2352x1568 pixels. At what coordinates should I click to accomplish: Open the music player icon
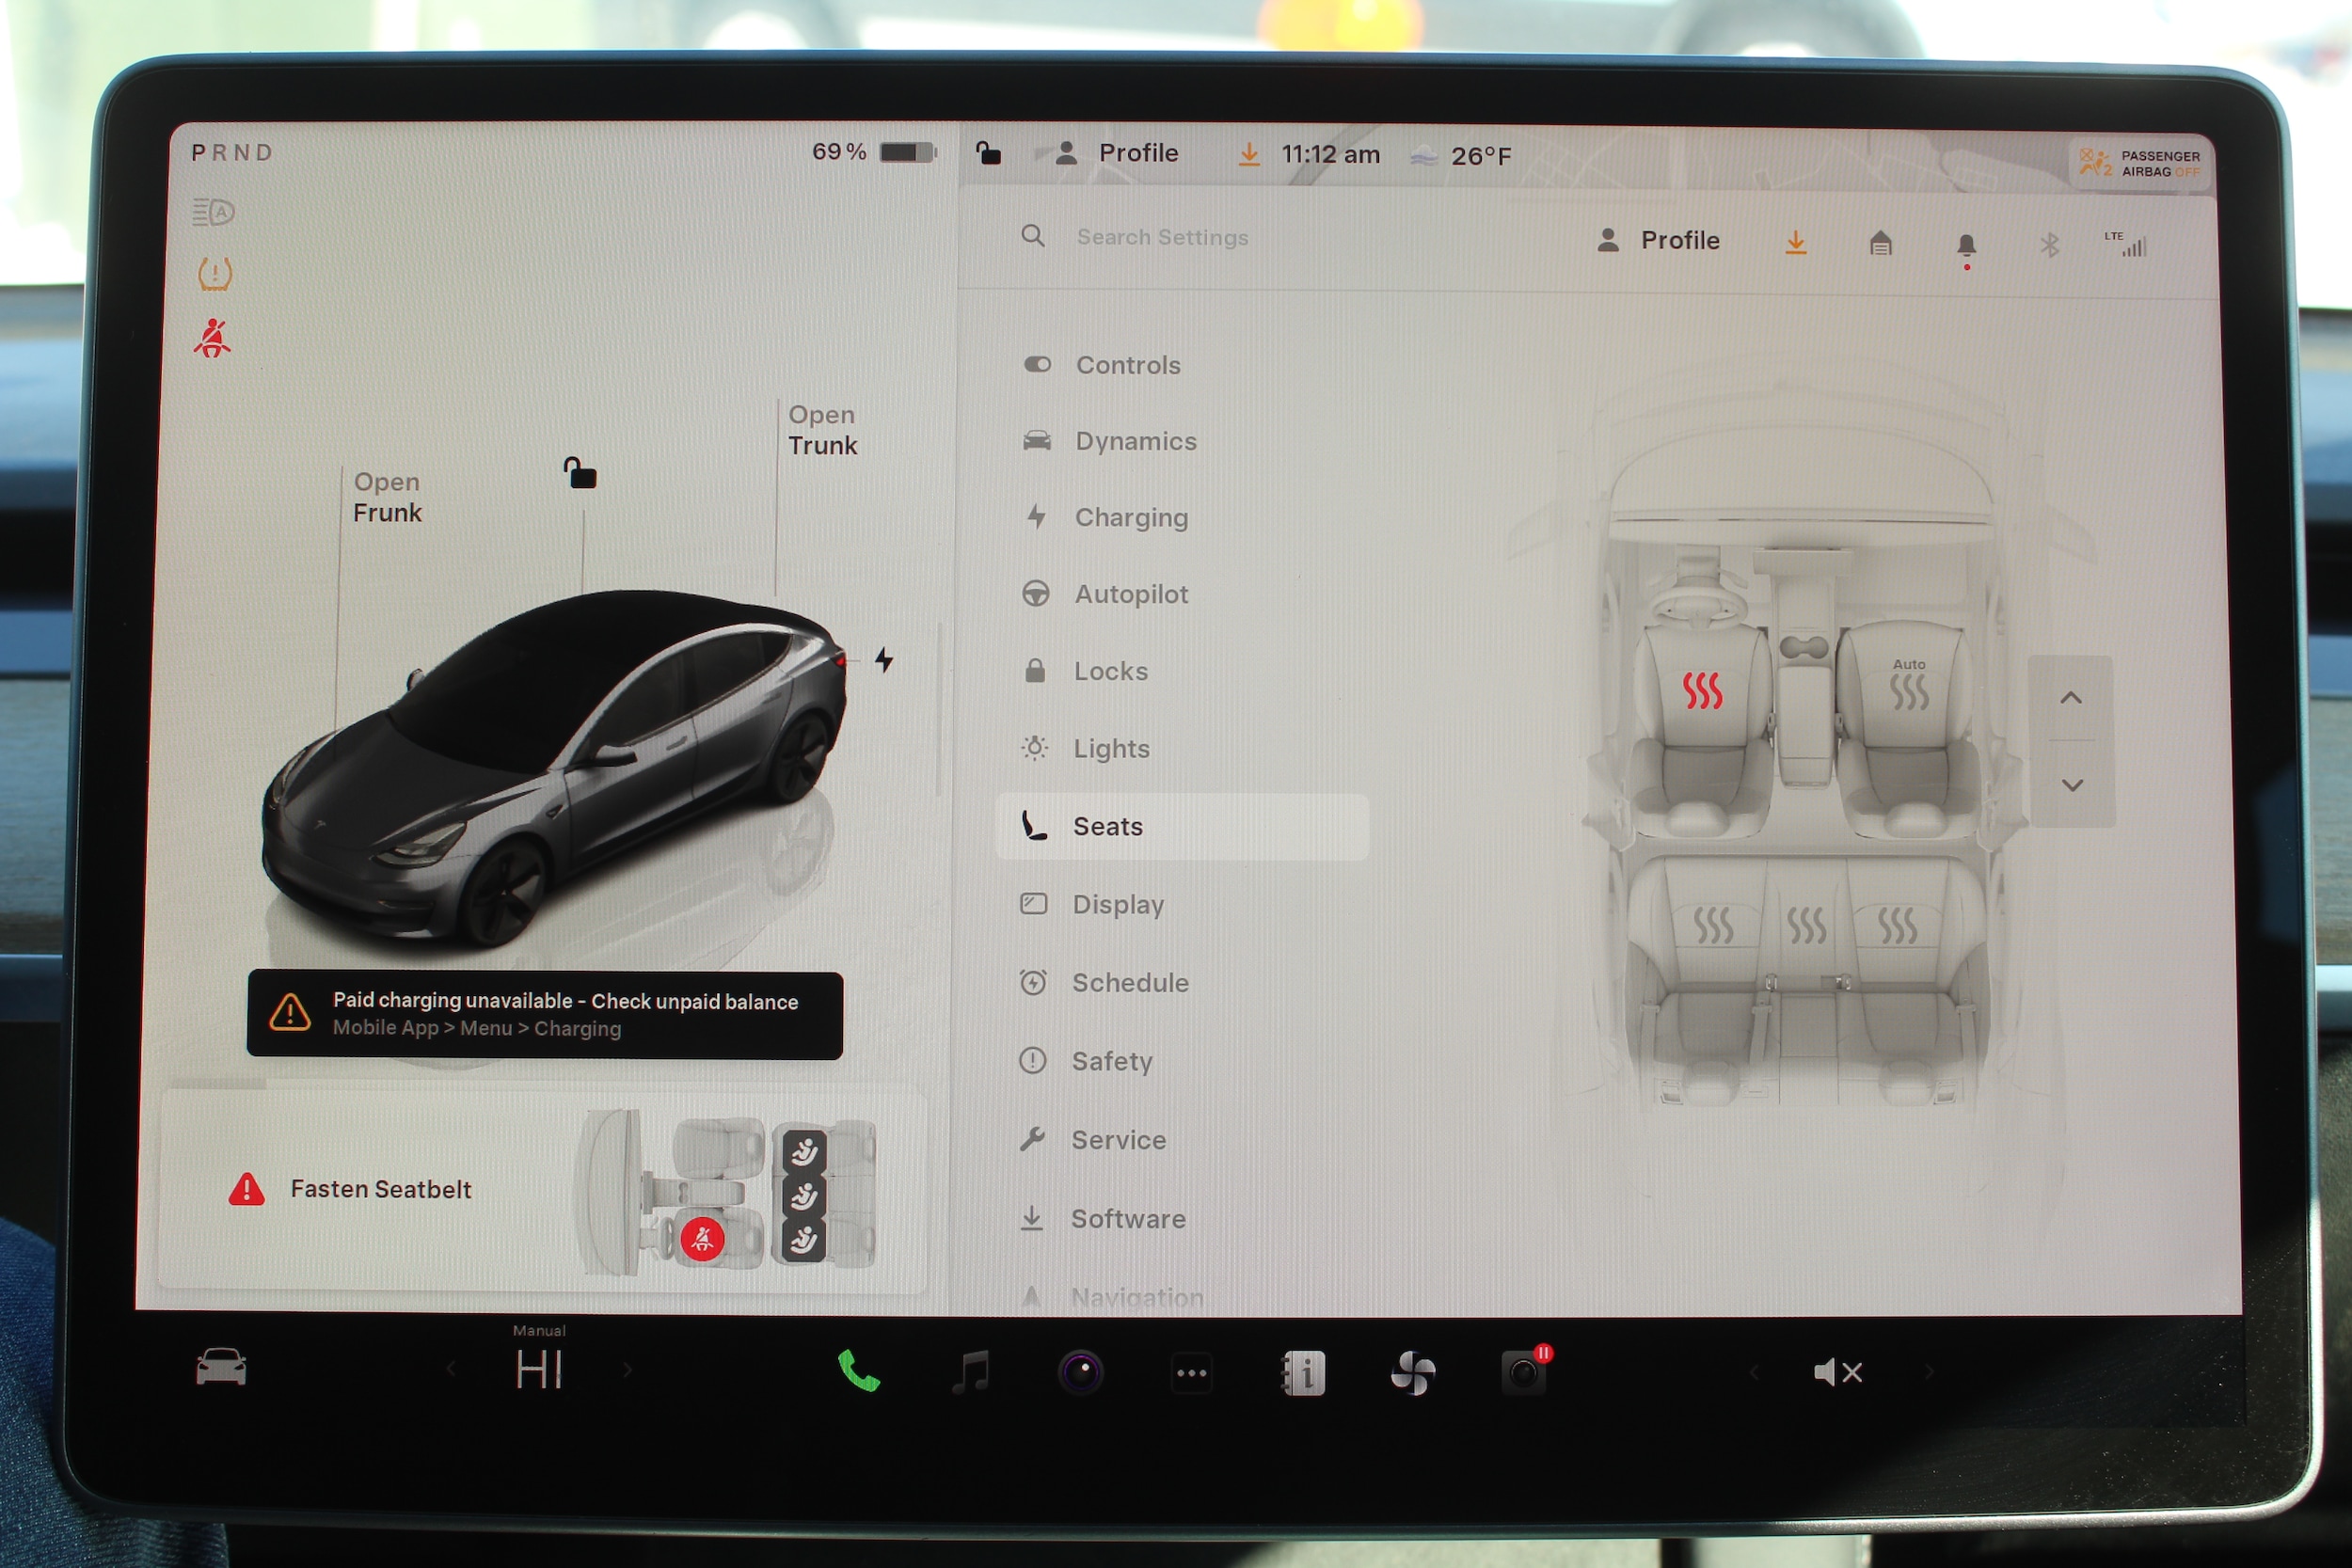click(x=970, y=1371)
